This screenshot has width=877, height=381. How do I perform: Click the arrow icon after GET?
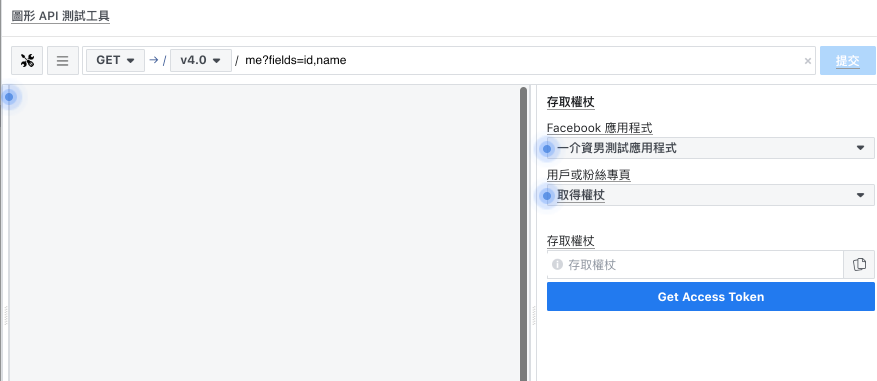154,60
